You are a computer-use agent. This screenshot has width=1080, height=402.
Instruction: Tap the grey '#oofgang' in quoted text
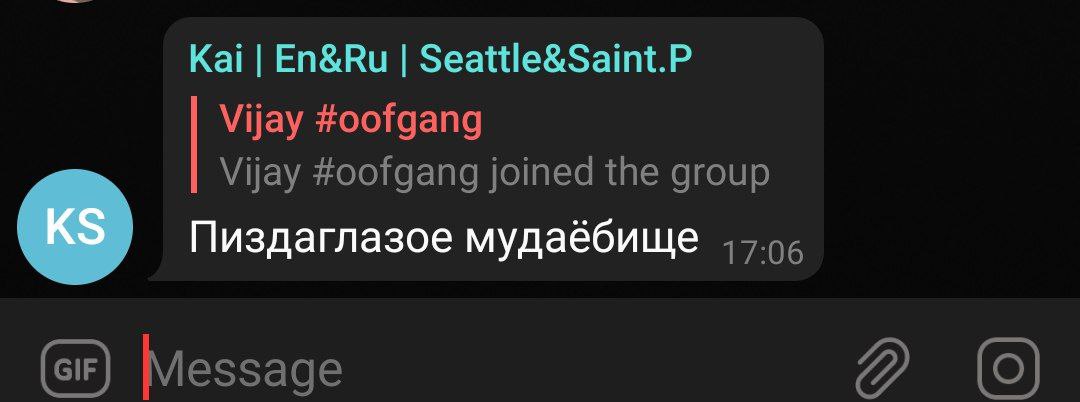tap(395, 173)
